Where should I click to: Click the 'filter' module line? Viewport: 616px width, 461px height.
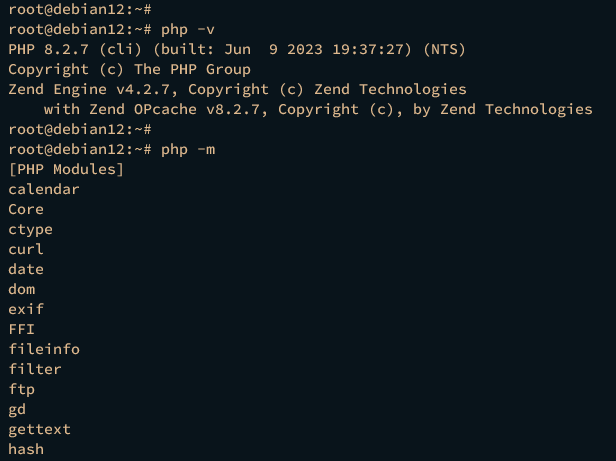point(35,369)
